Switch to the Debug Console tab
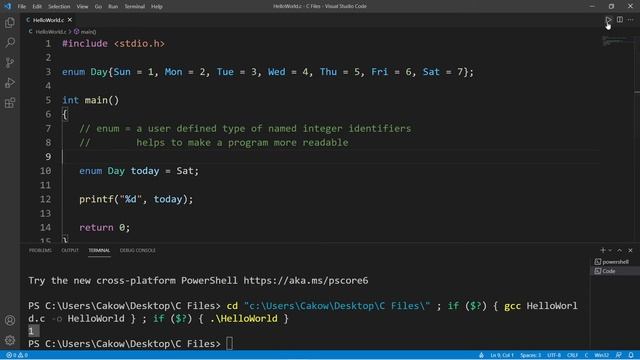Image resolution: width=640 pixels, height=360 pixels. [138, 250]
